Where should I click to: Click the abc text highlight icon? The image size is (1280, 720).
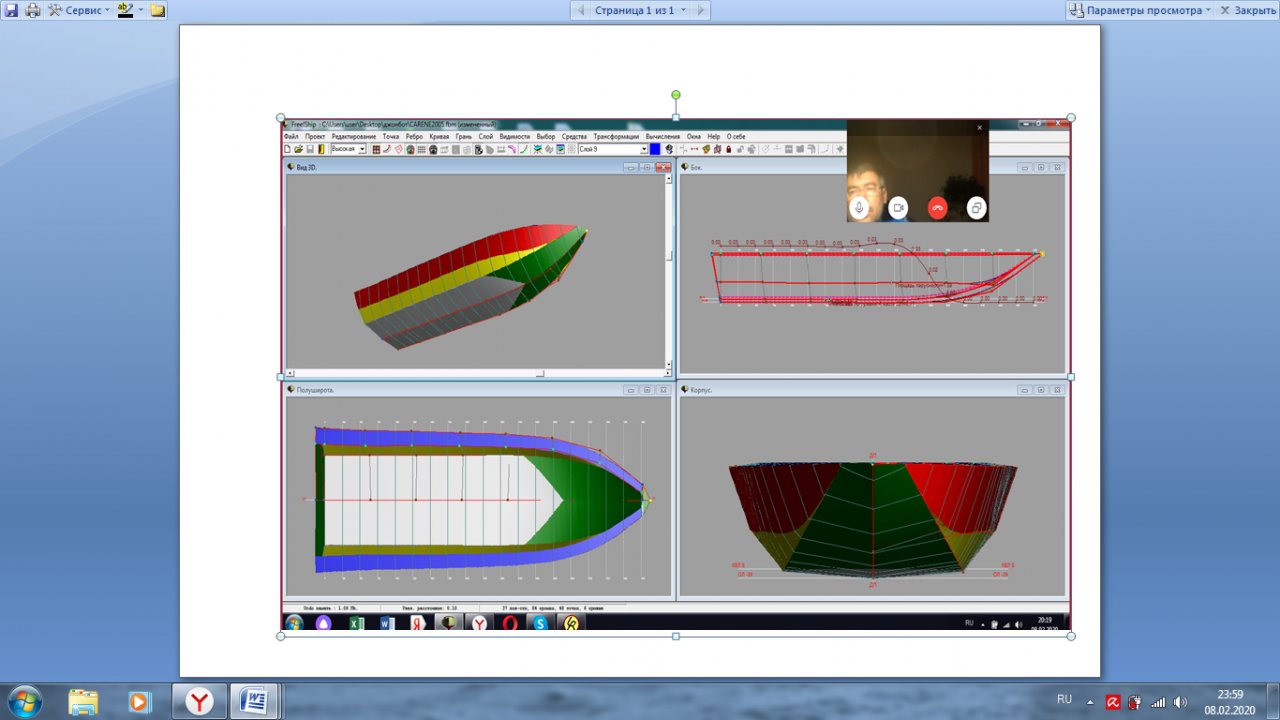pyautogui.click(x=125, y=10)
